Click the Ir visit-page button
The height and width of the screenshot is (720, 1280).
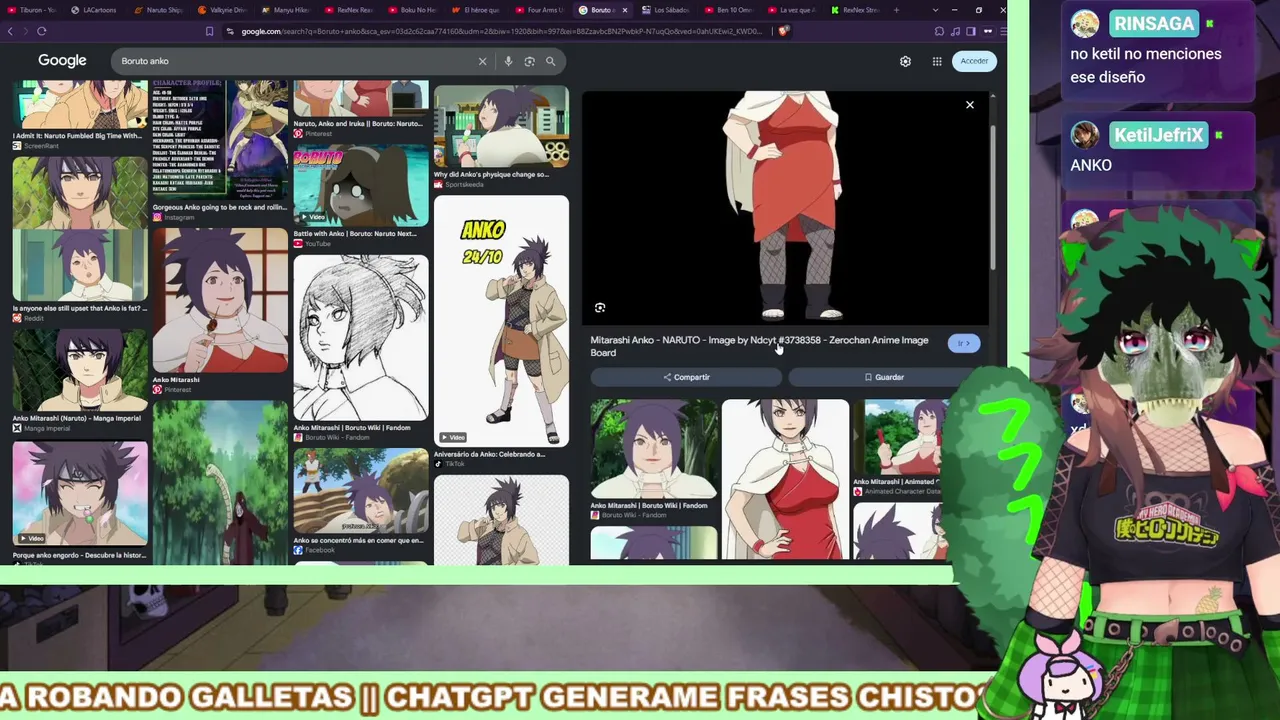tap(964, 344)
